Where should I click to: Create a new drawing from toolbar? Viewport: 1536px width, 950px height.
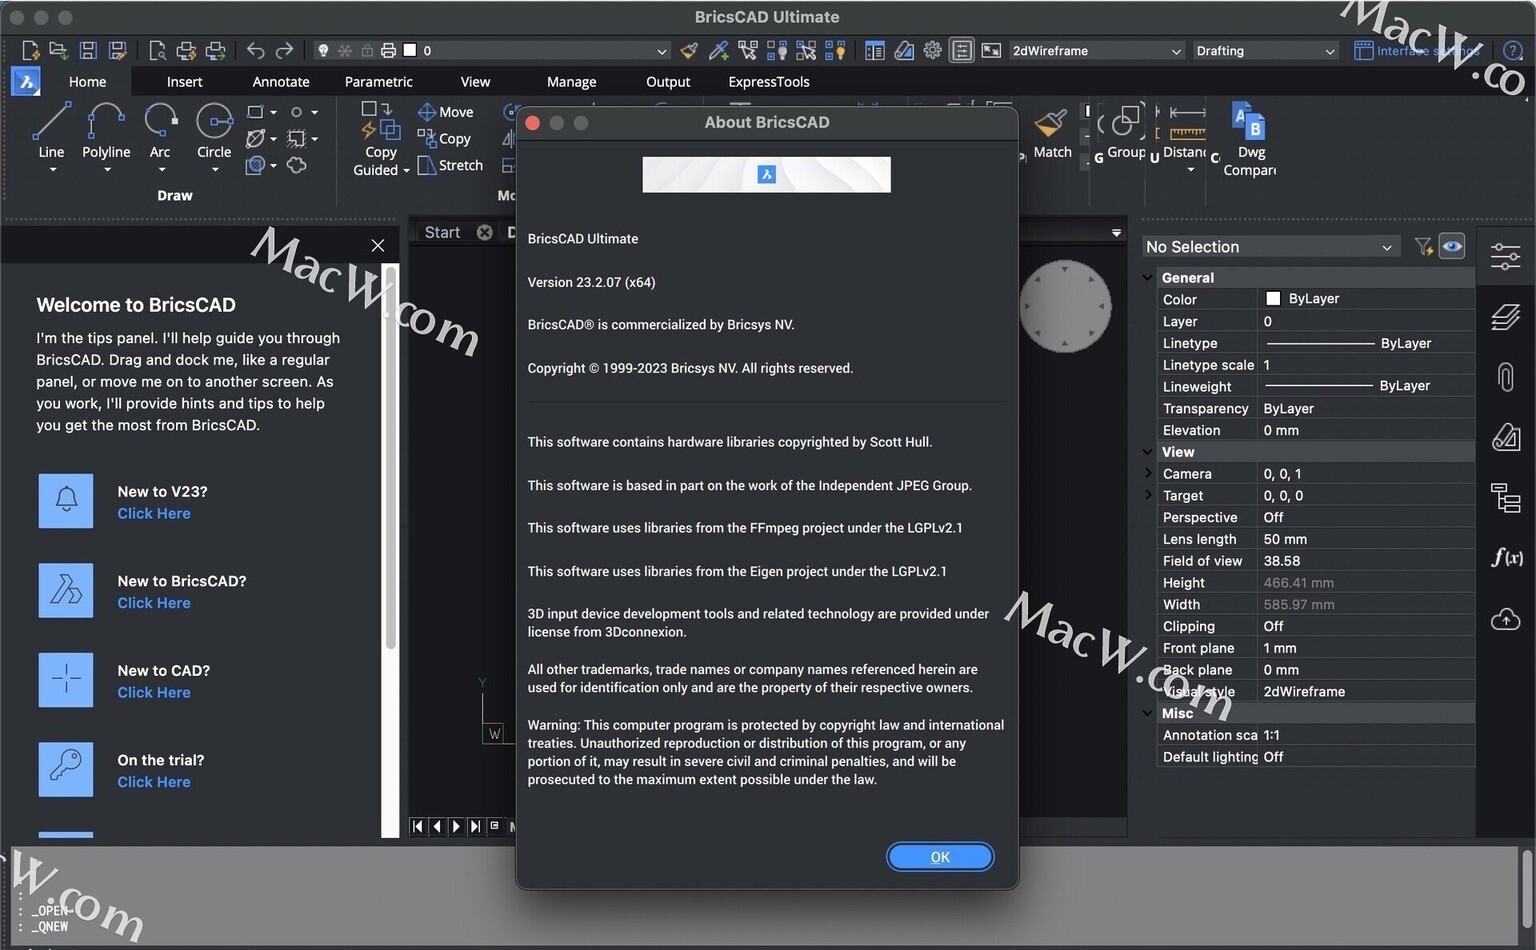pyautogui.click(x=30, y=50)
